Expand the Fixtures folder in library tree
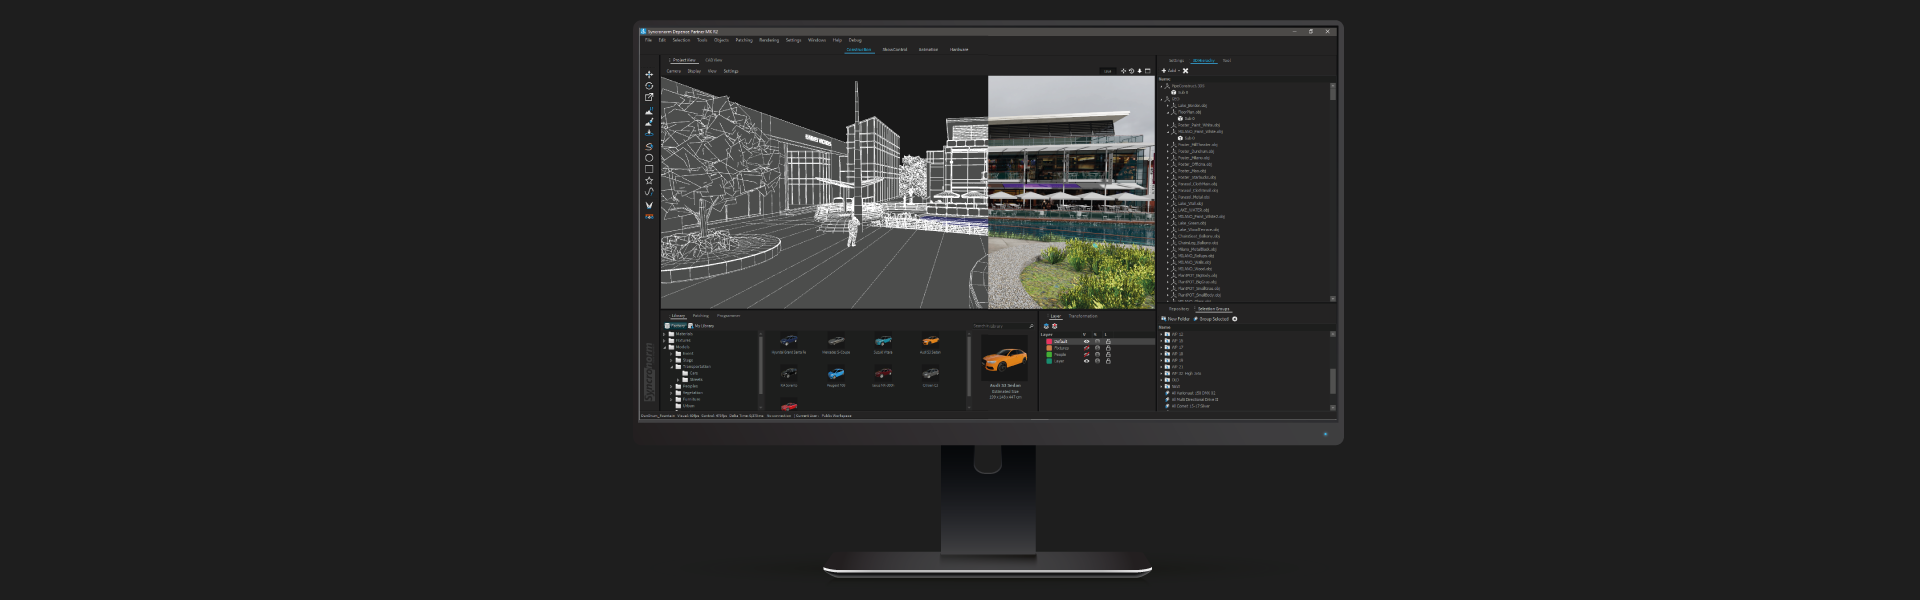The height and width of the screenshot is (600, 1920). (x=664, y=340)
